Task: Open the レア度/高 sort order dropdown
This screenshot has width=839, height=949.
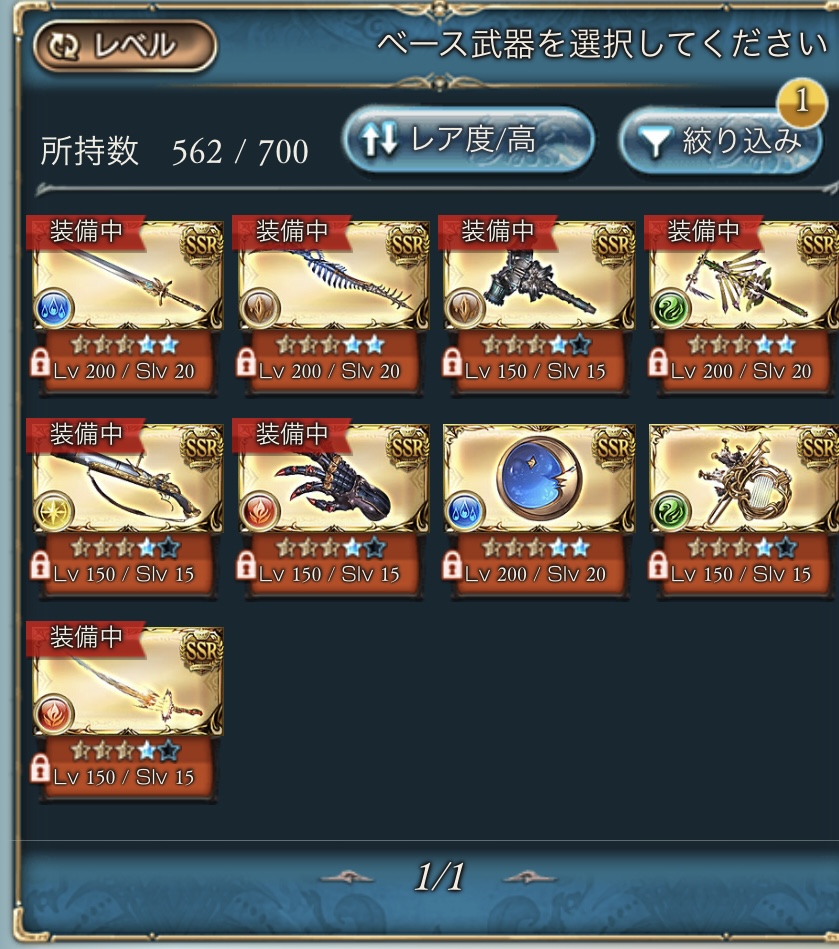Action: coord(469,139)
